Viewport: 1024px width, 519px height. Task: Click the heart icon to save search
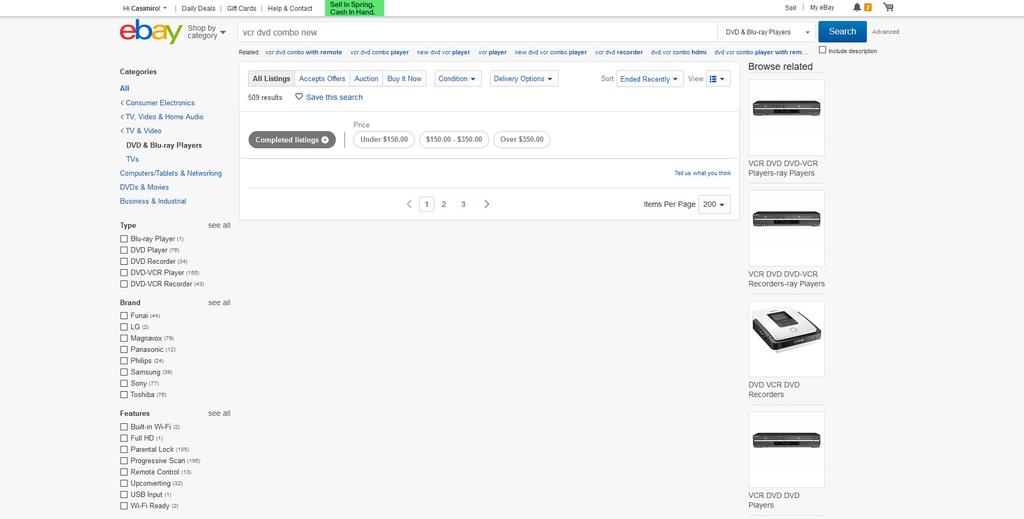pos(299,97)
